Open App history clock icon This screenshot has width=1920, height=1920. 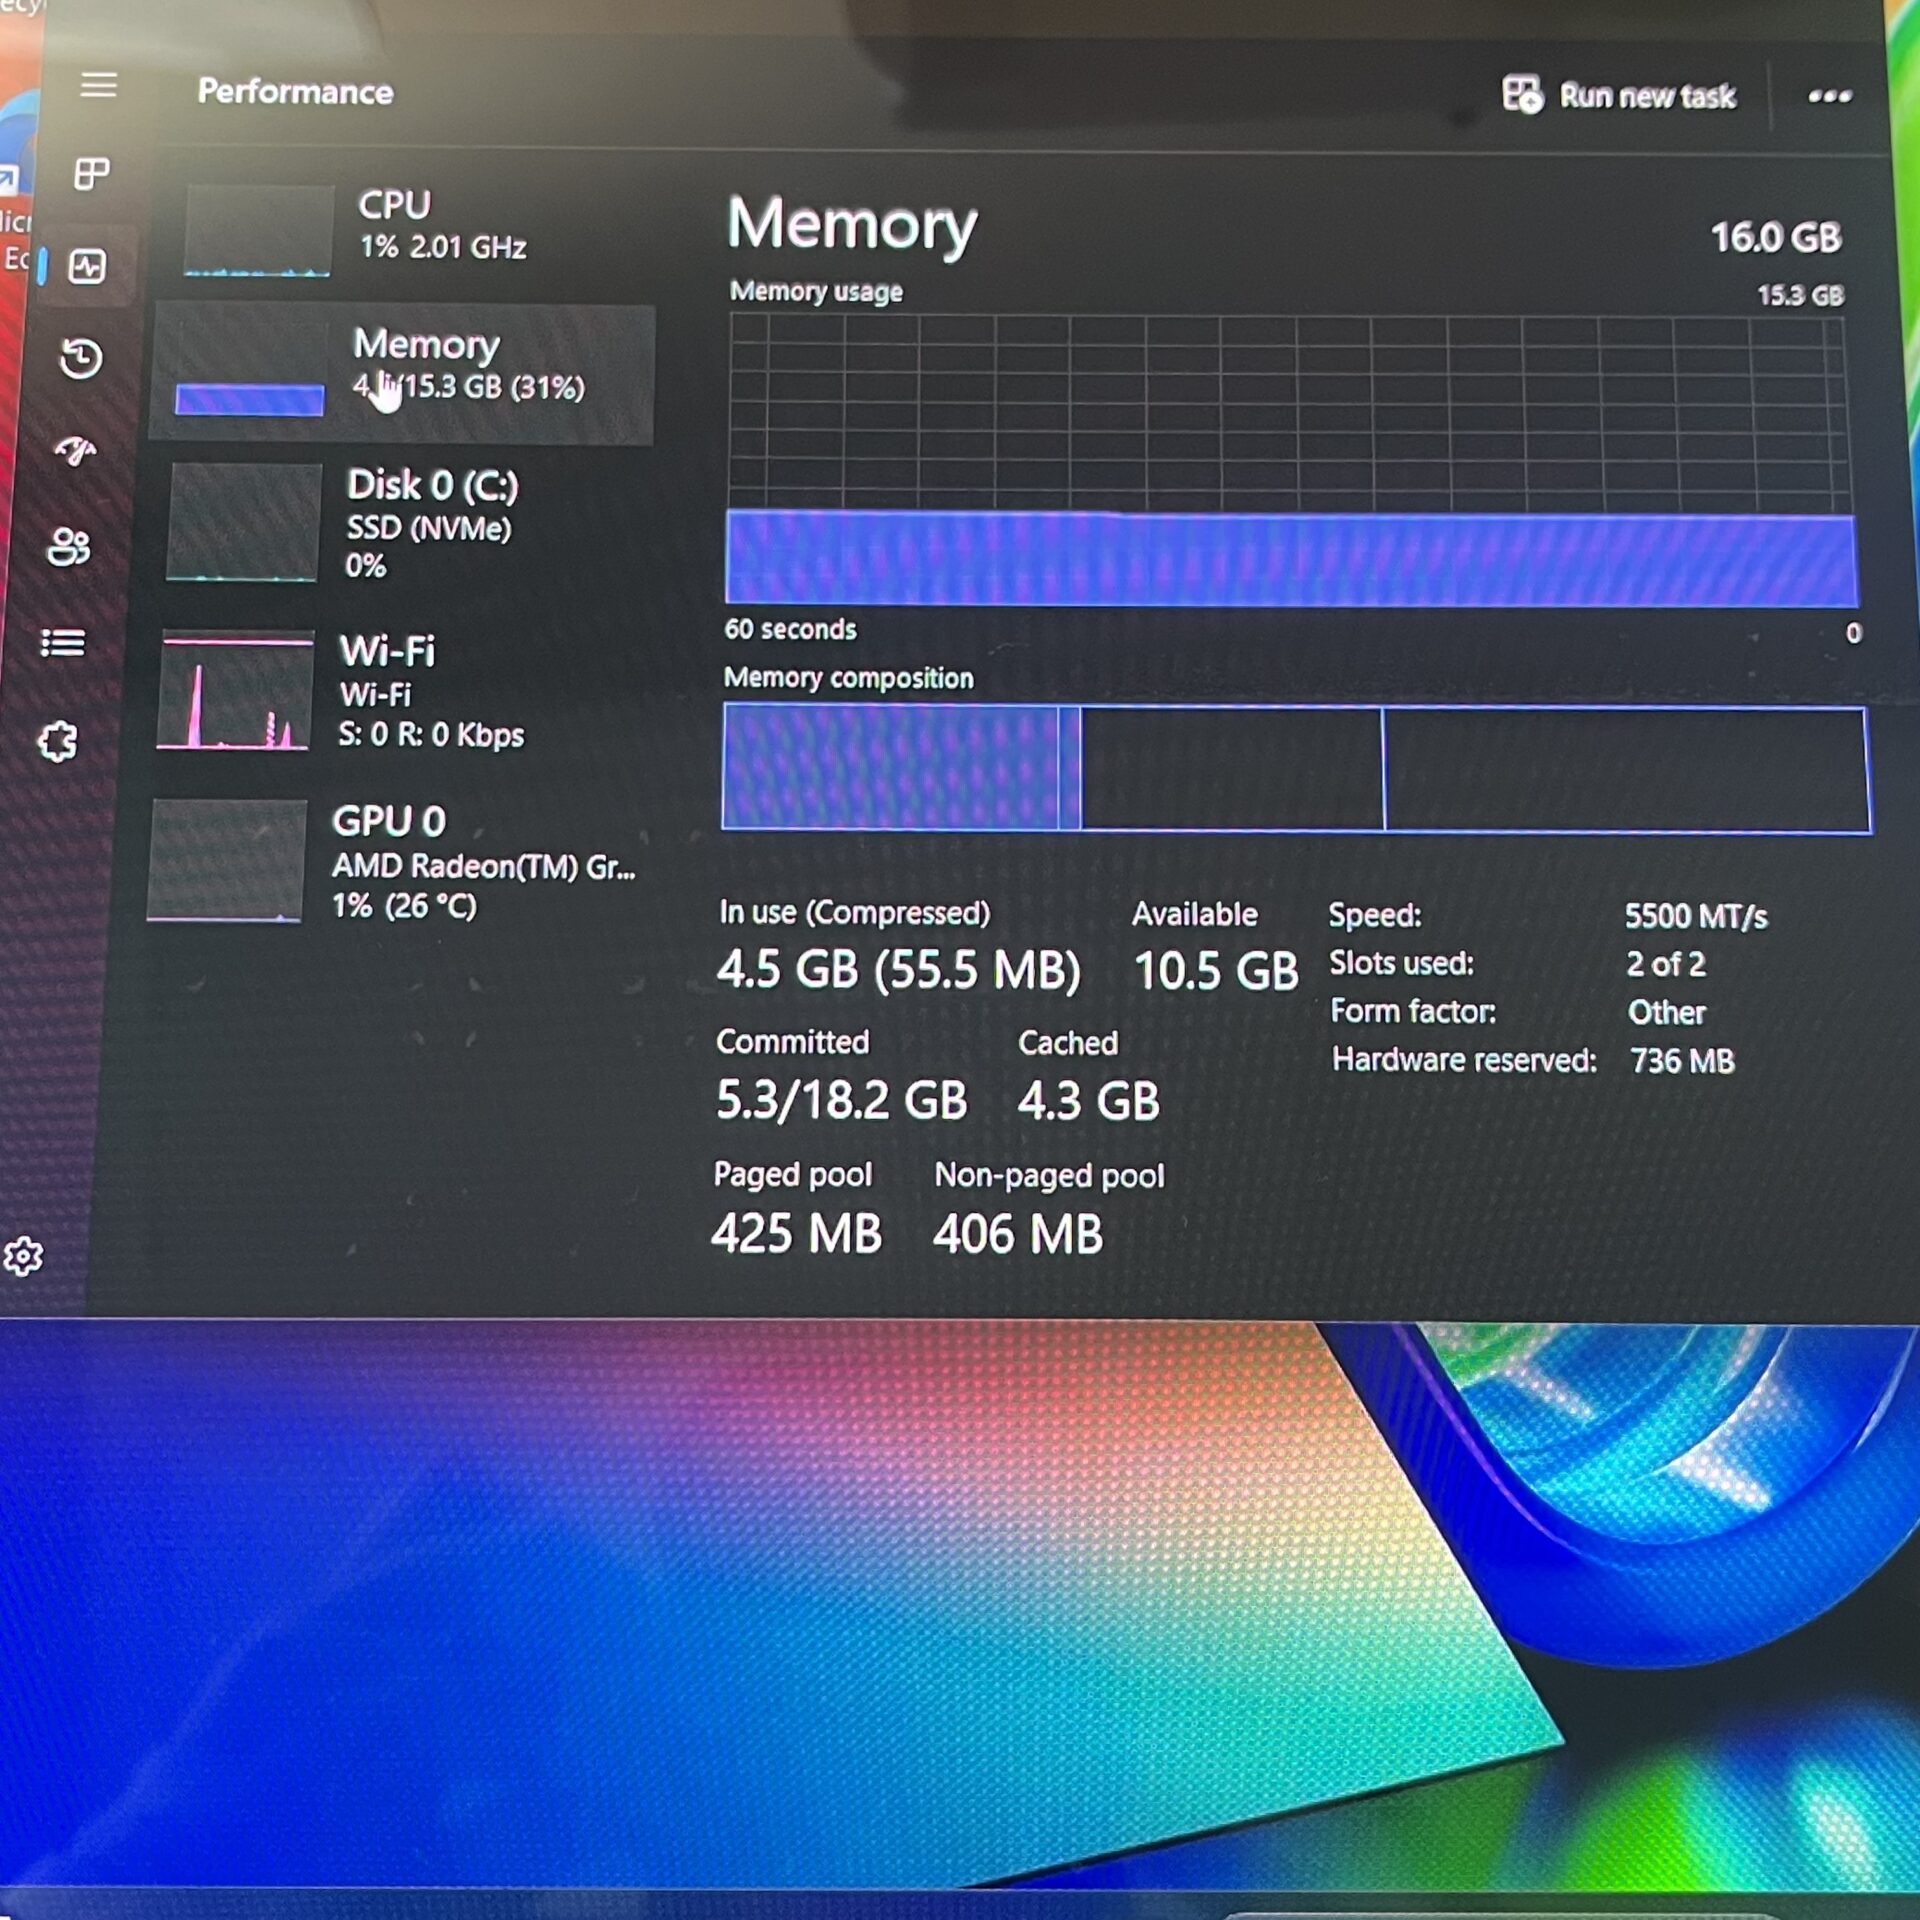(81, 358)
